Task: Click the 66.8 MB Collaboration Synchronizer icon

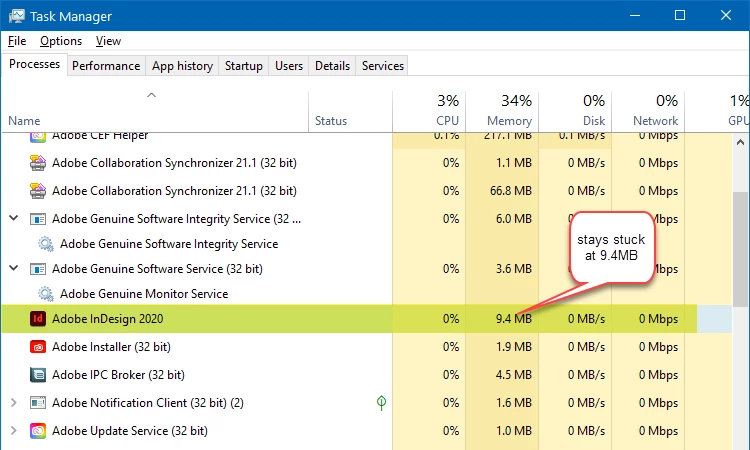Action: [x=38, y=191]
